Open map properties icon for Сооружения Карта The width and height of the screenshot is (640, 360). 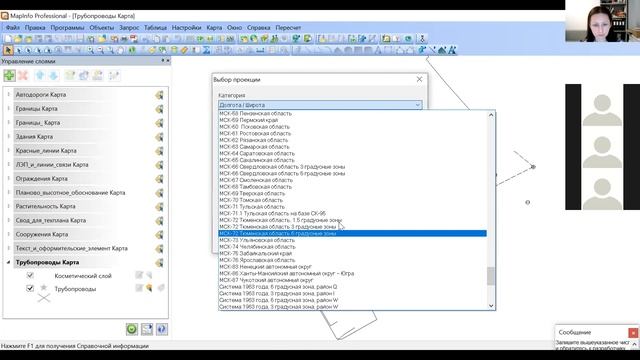pyautogui.click(x=159, y=235)
